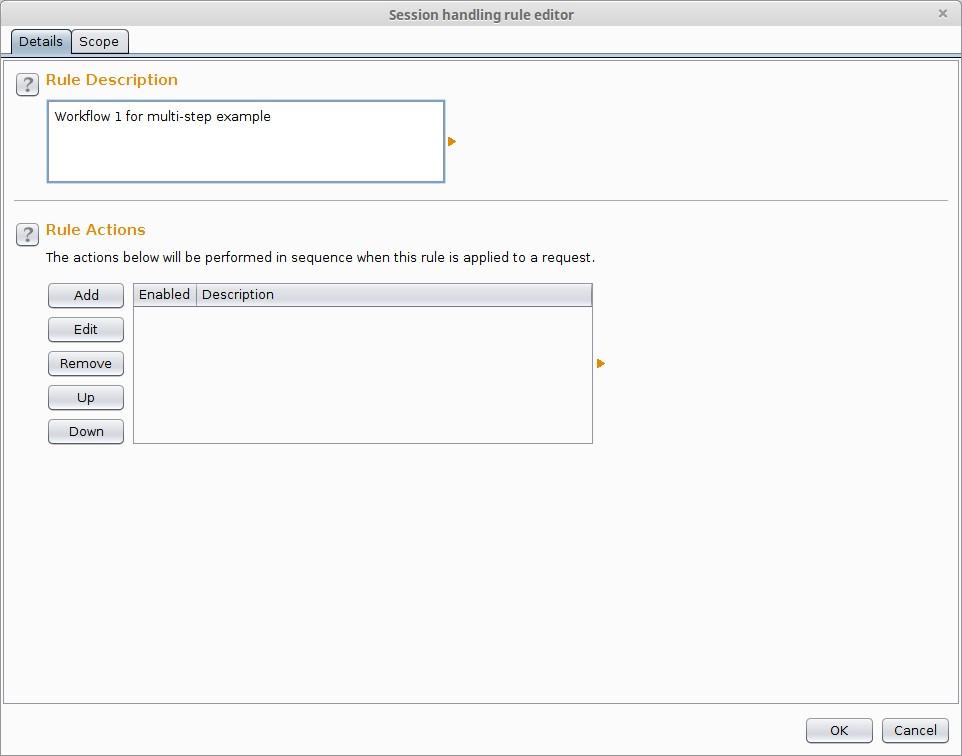The image size is (962, 756).
Task: Remove the selected rule action
Action: [86, 363]
